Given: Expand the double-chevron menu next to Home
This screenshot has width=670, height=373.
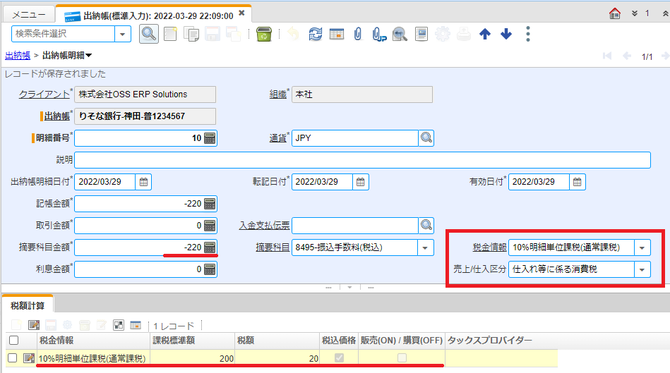Looking at the screenshot, I should (635, 14).
